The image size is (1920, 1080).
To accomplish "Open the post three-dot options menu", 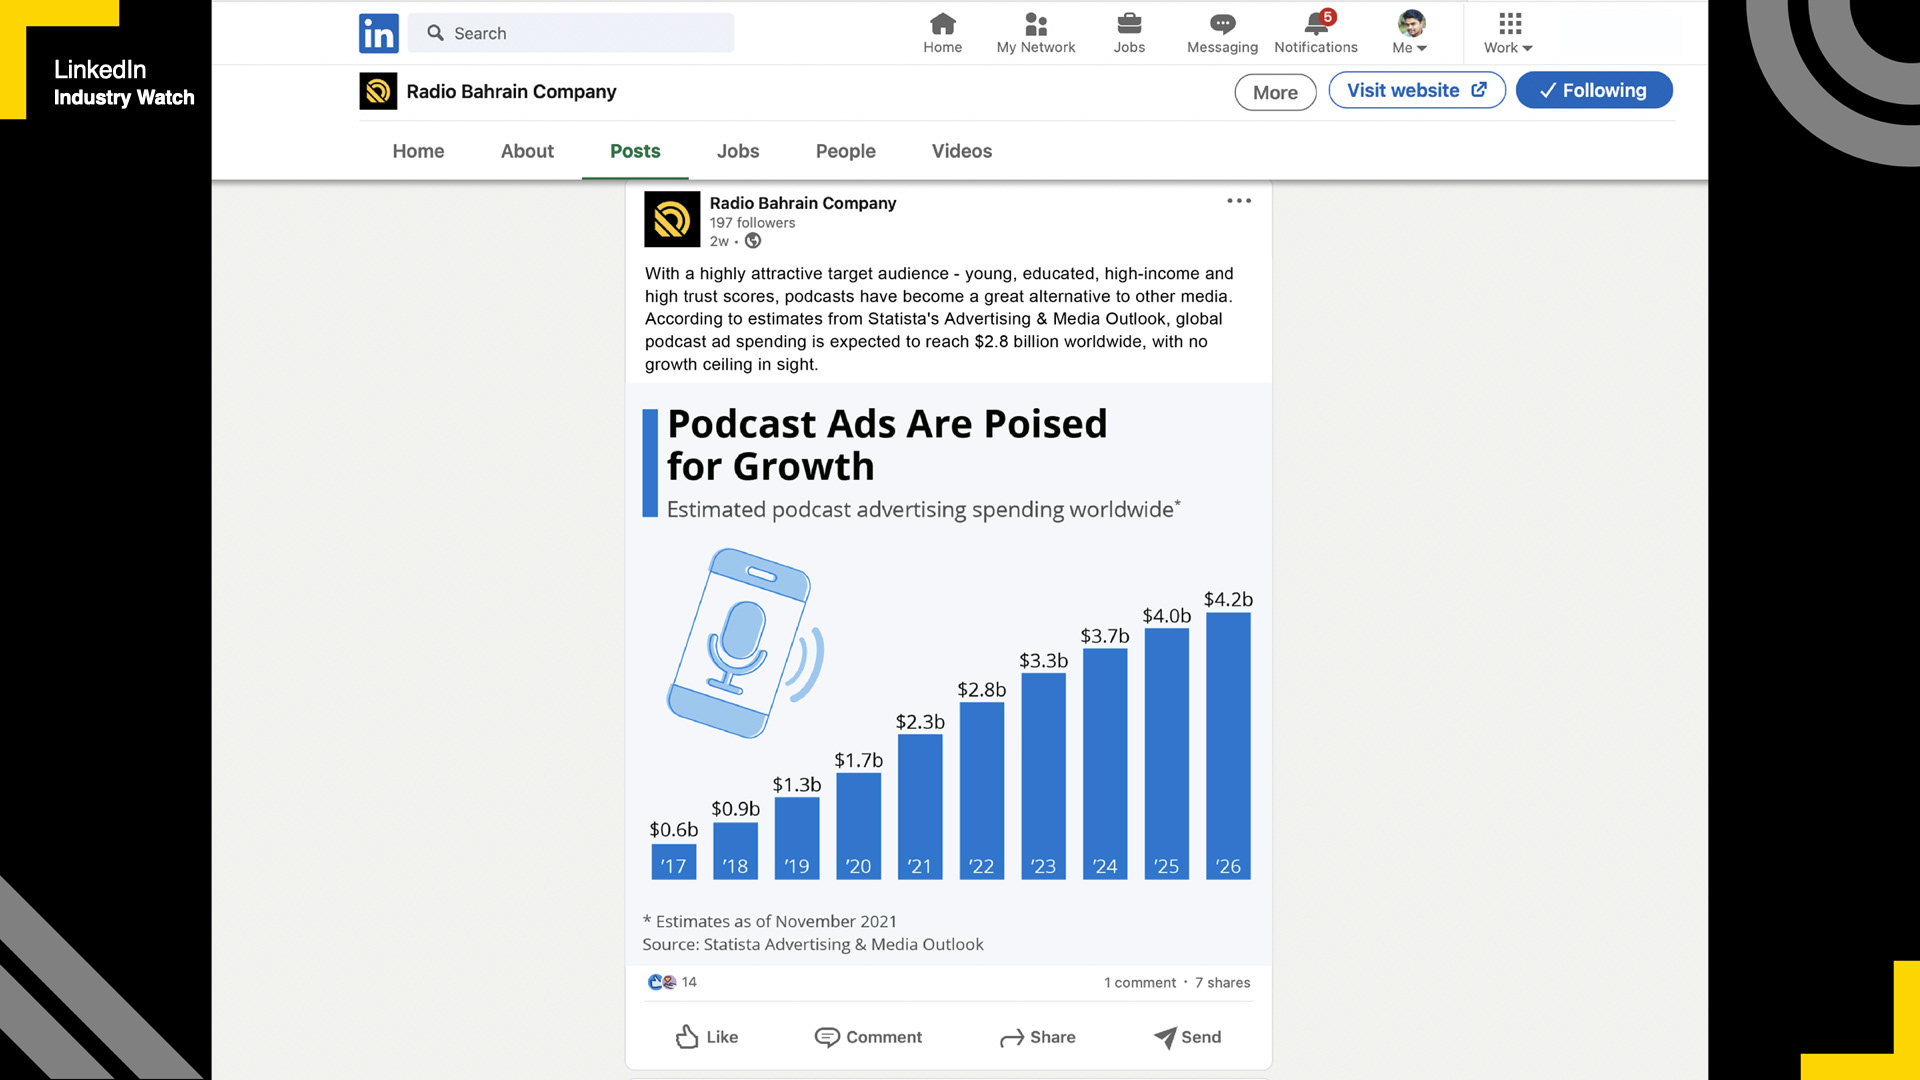I will click(1239, 201).
